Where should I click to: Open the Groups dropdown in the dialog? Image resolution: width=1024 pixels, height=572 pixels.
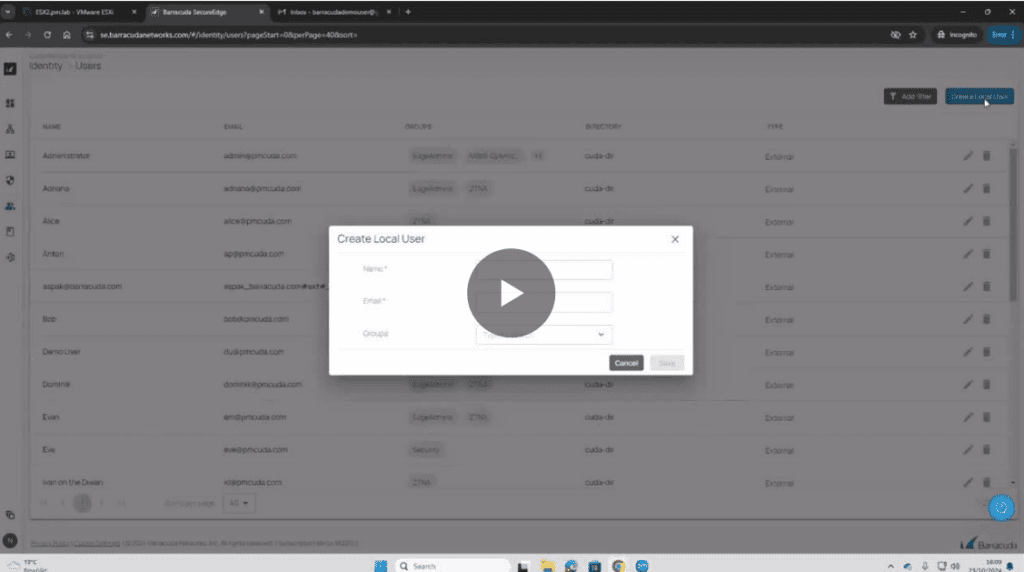pos(600,335)
